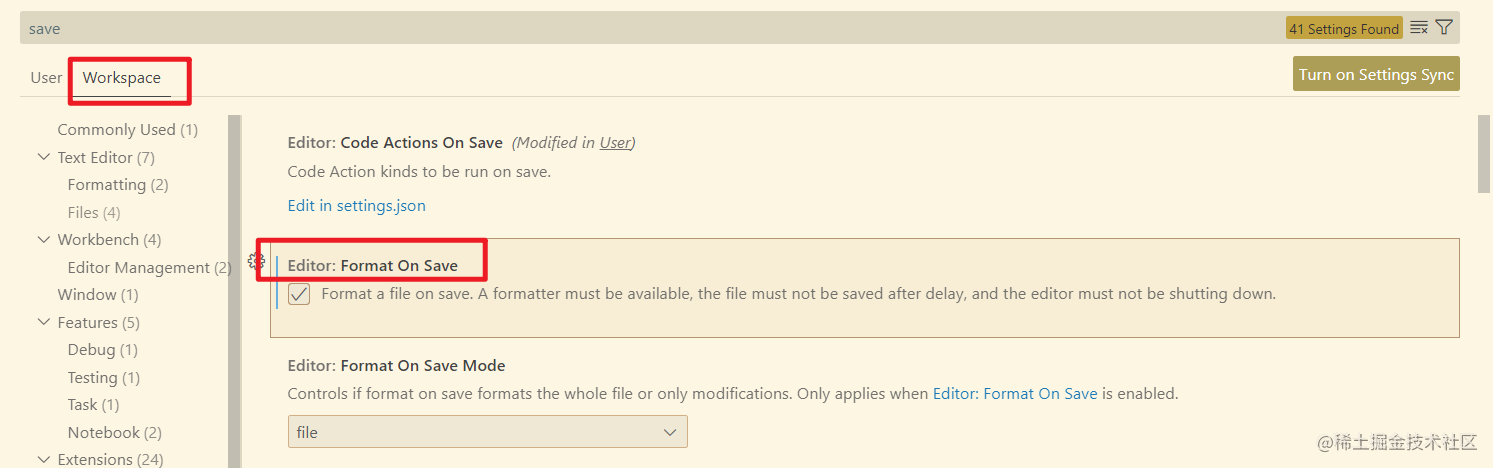The width and height of the screenshot is (1493, 468).
Task: Open Edit in settings.json link
Action: point(357,205)
